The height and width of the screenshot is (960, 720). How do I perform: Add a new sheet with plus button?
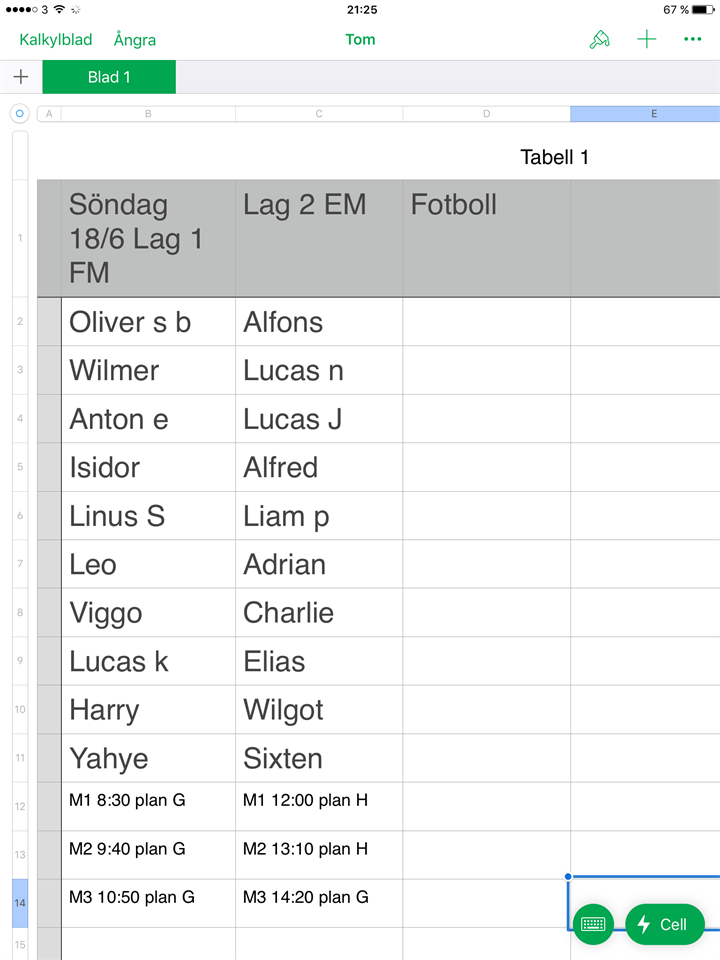tap(21, 77)
